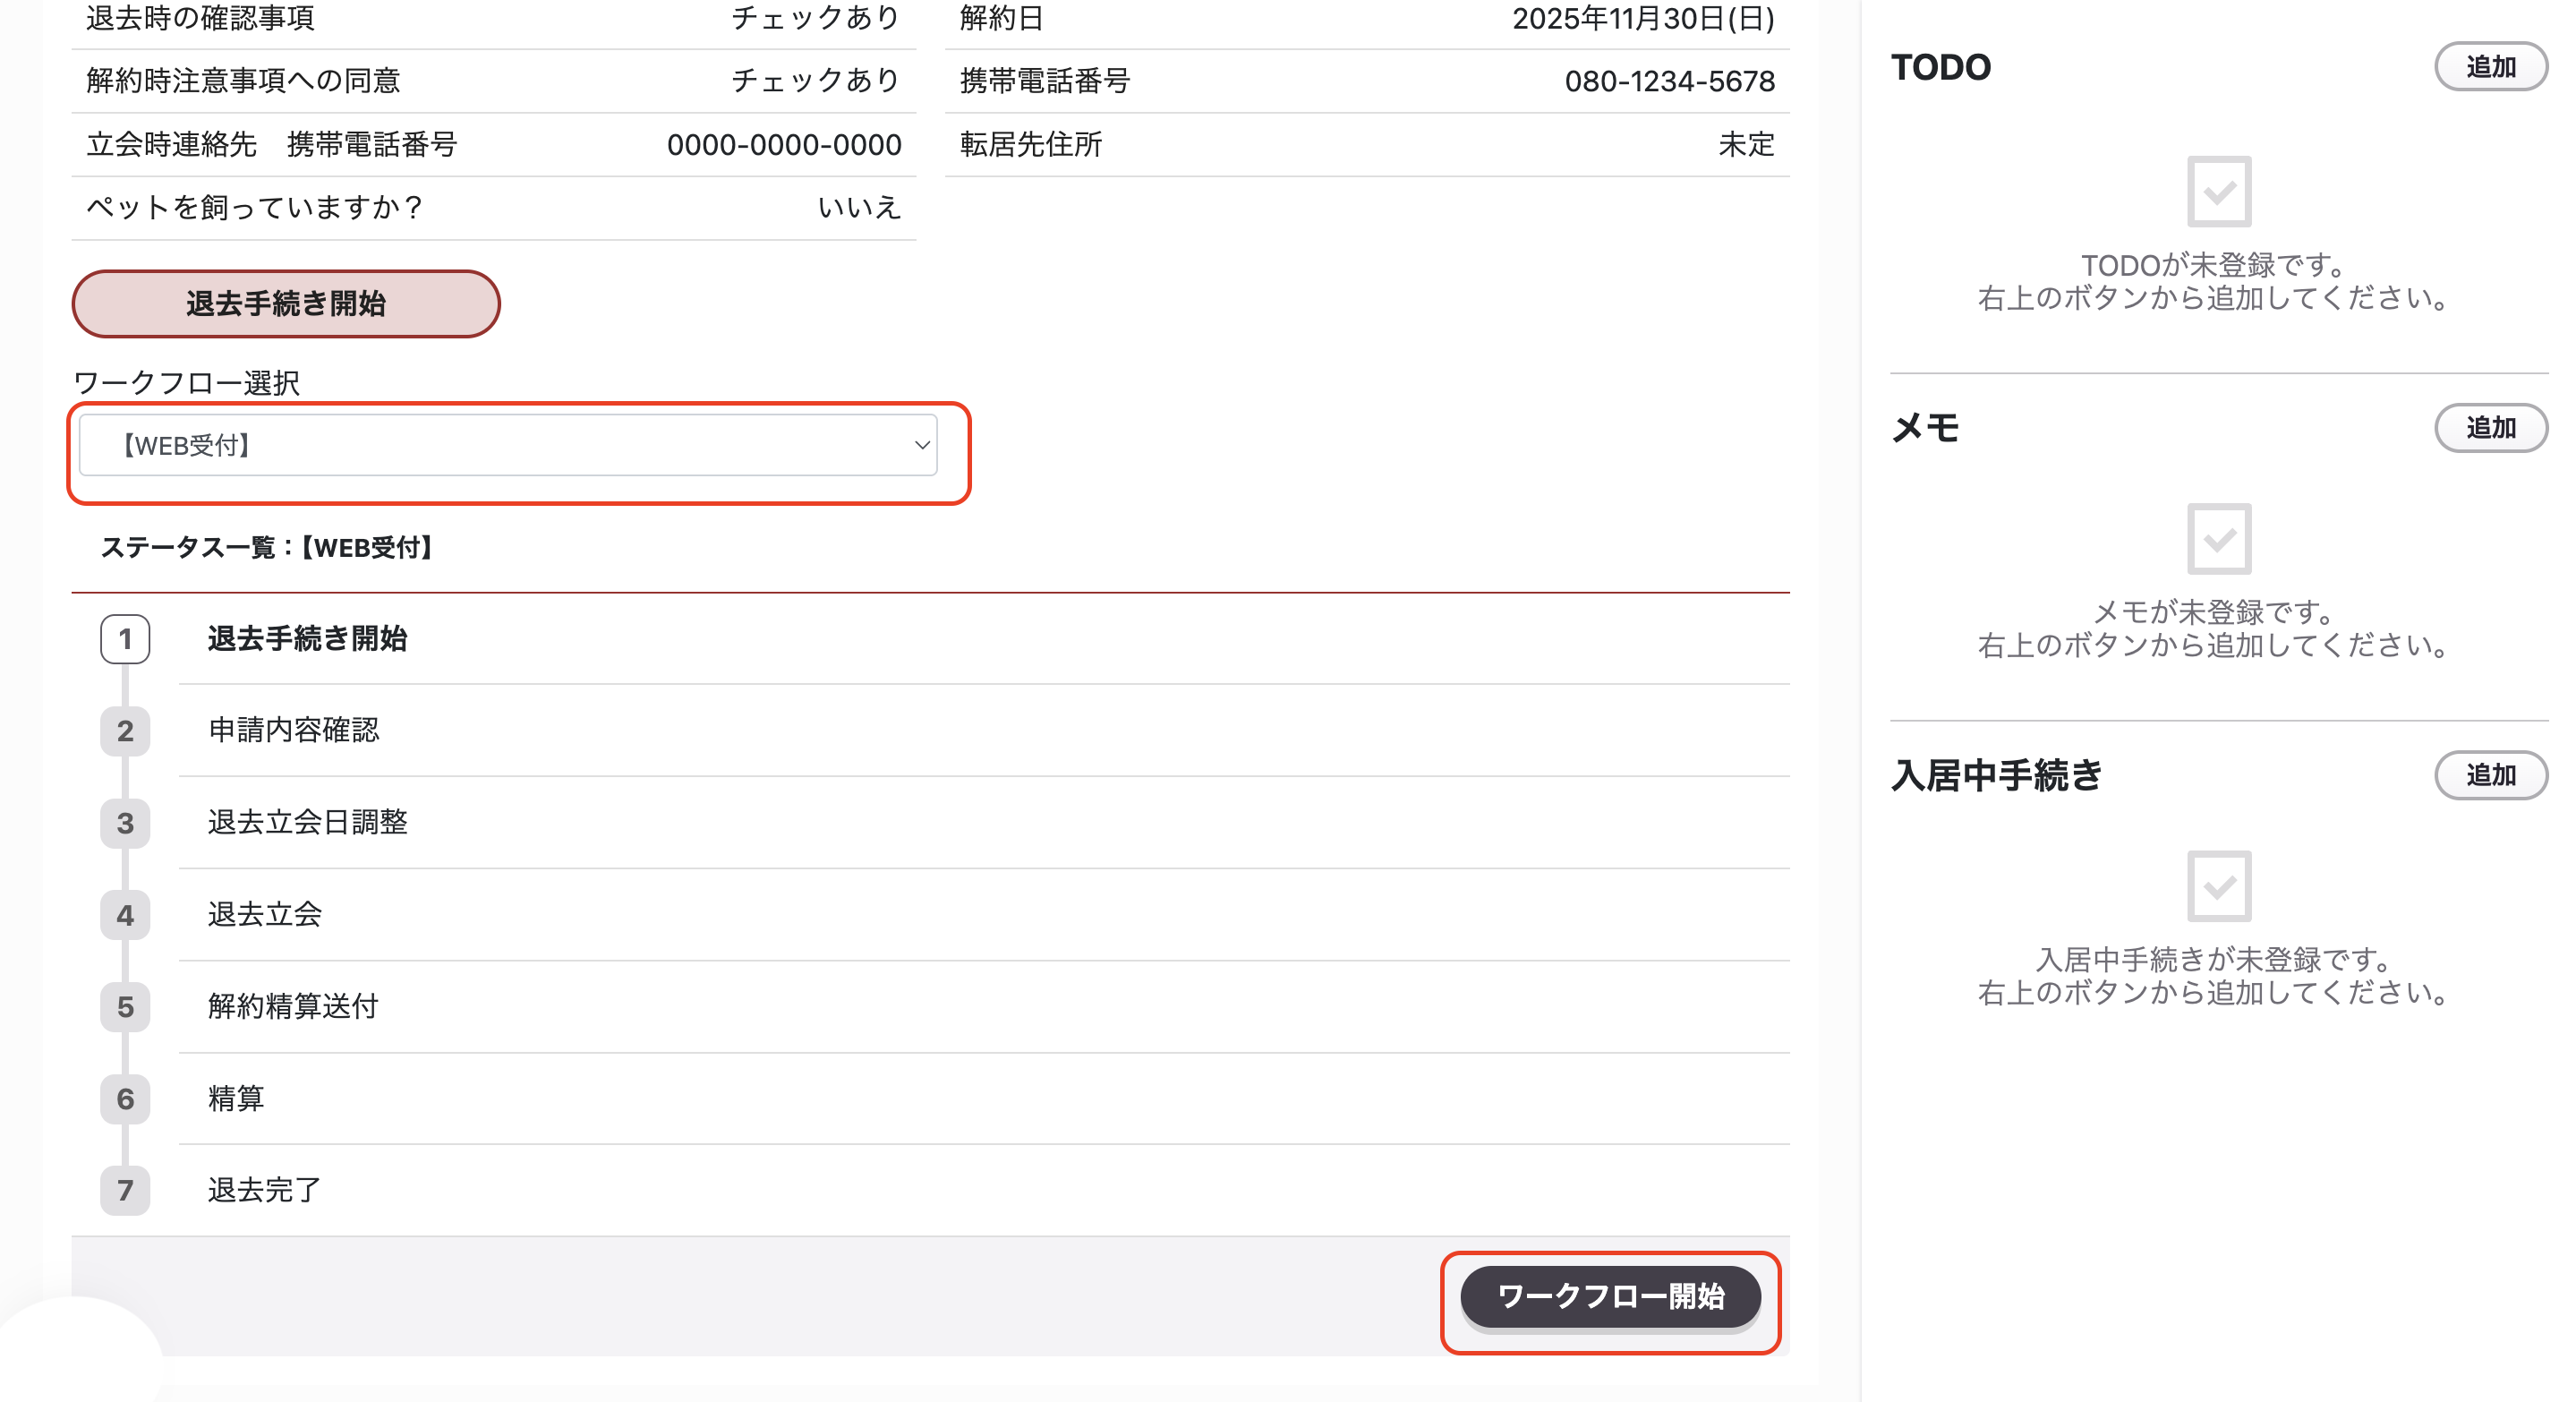Click 入居中手続きが未登録です message

pyautogui.click(x=2214, y=960)
